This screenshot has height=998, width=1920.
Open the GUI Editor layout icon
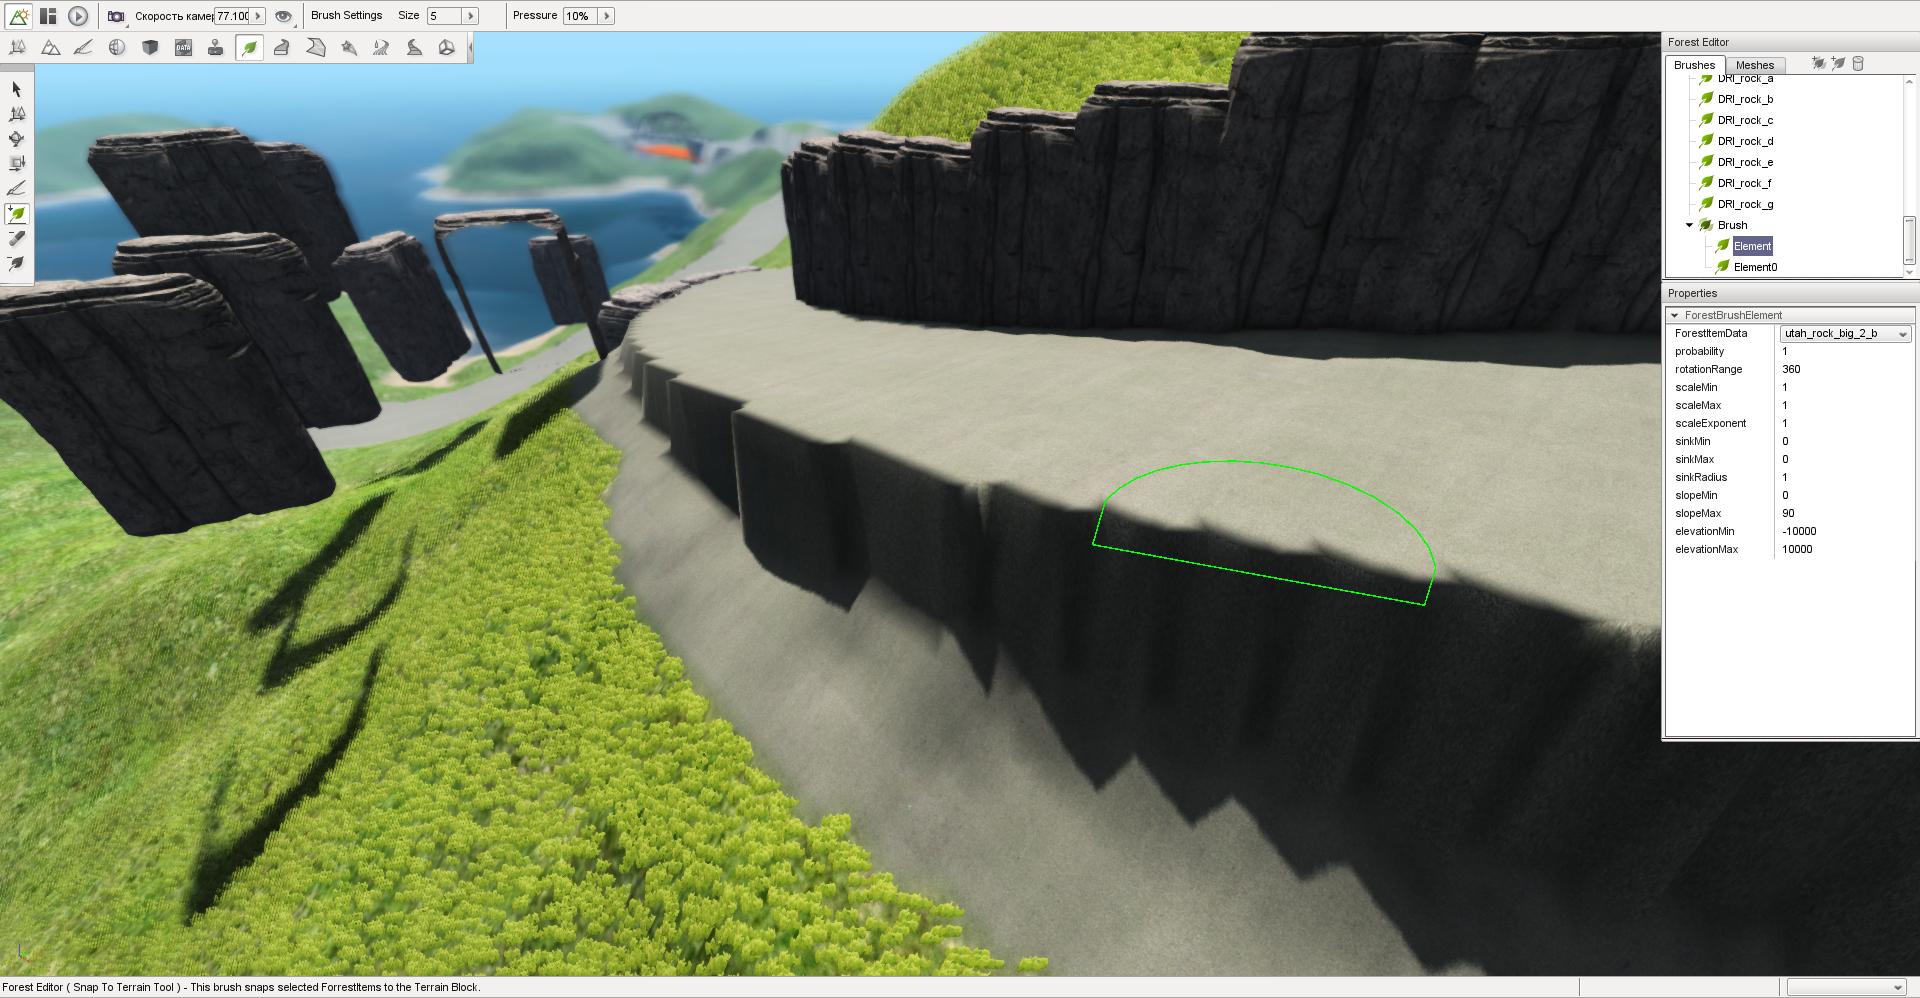point(48,16)
